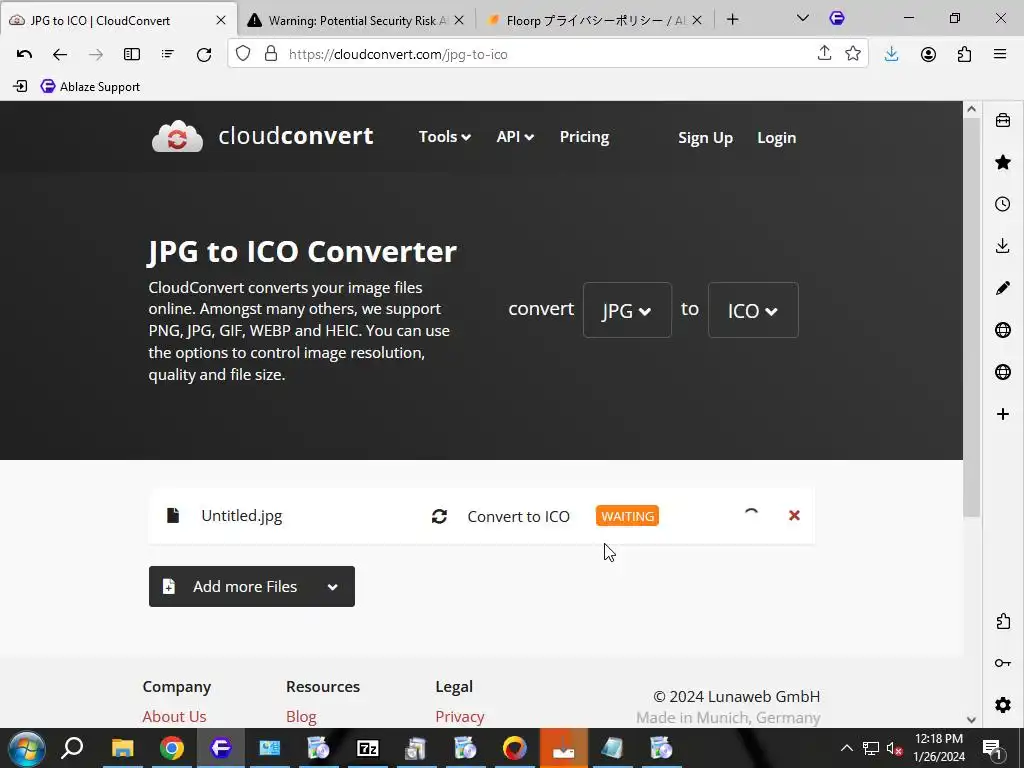Open the Privacy footer link
Viewport: 1024px width, 768px height.
click(460, 716)
